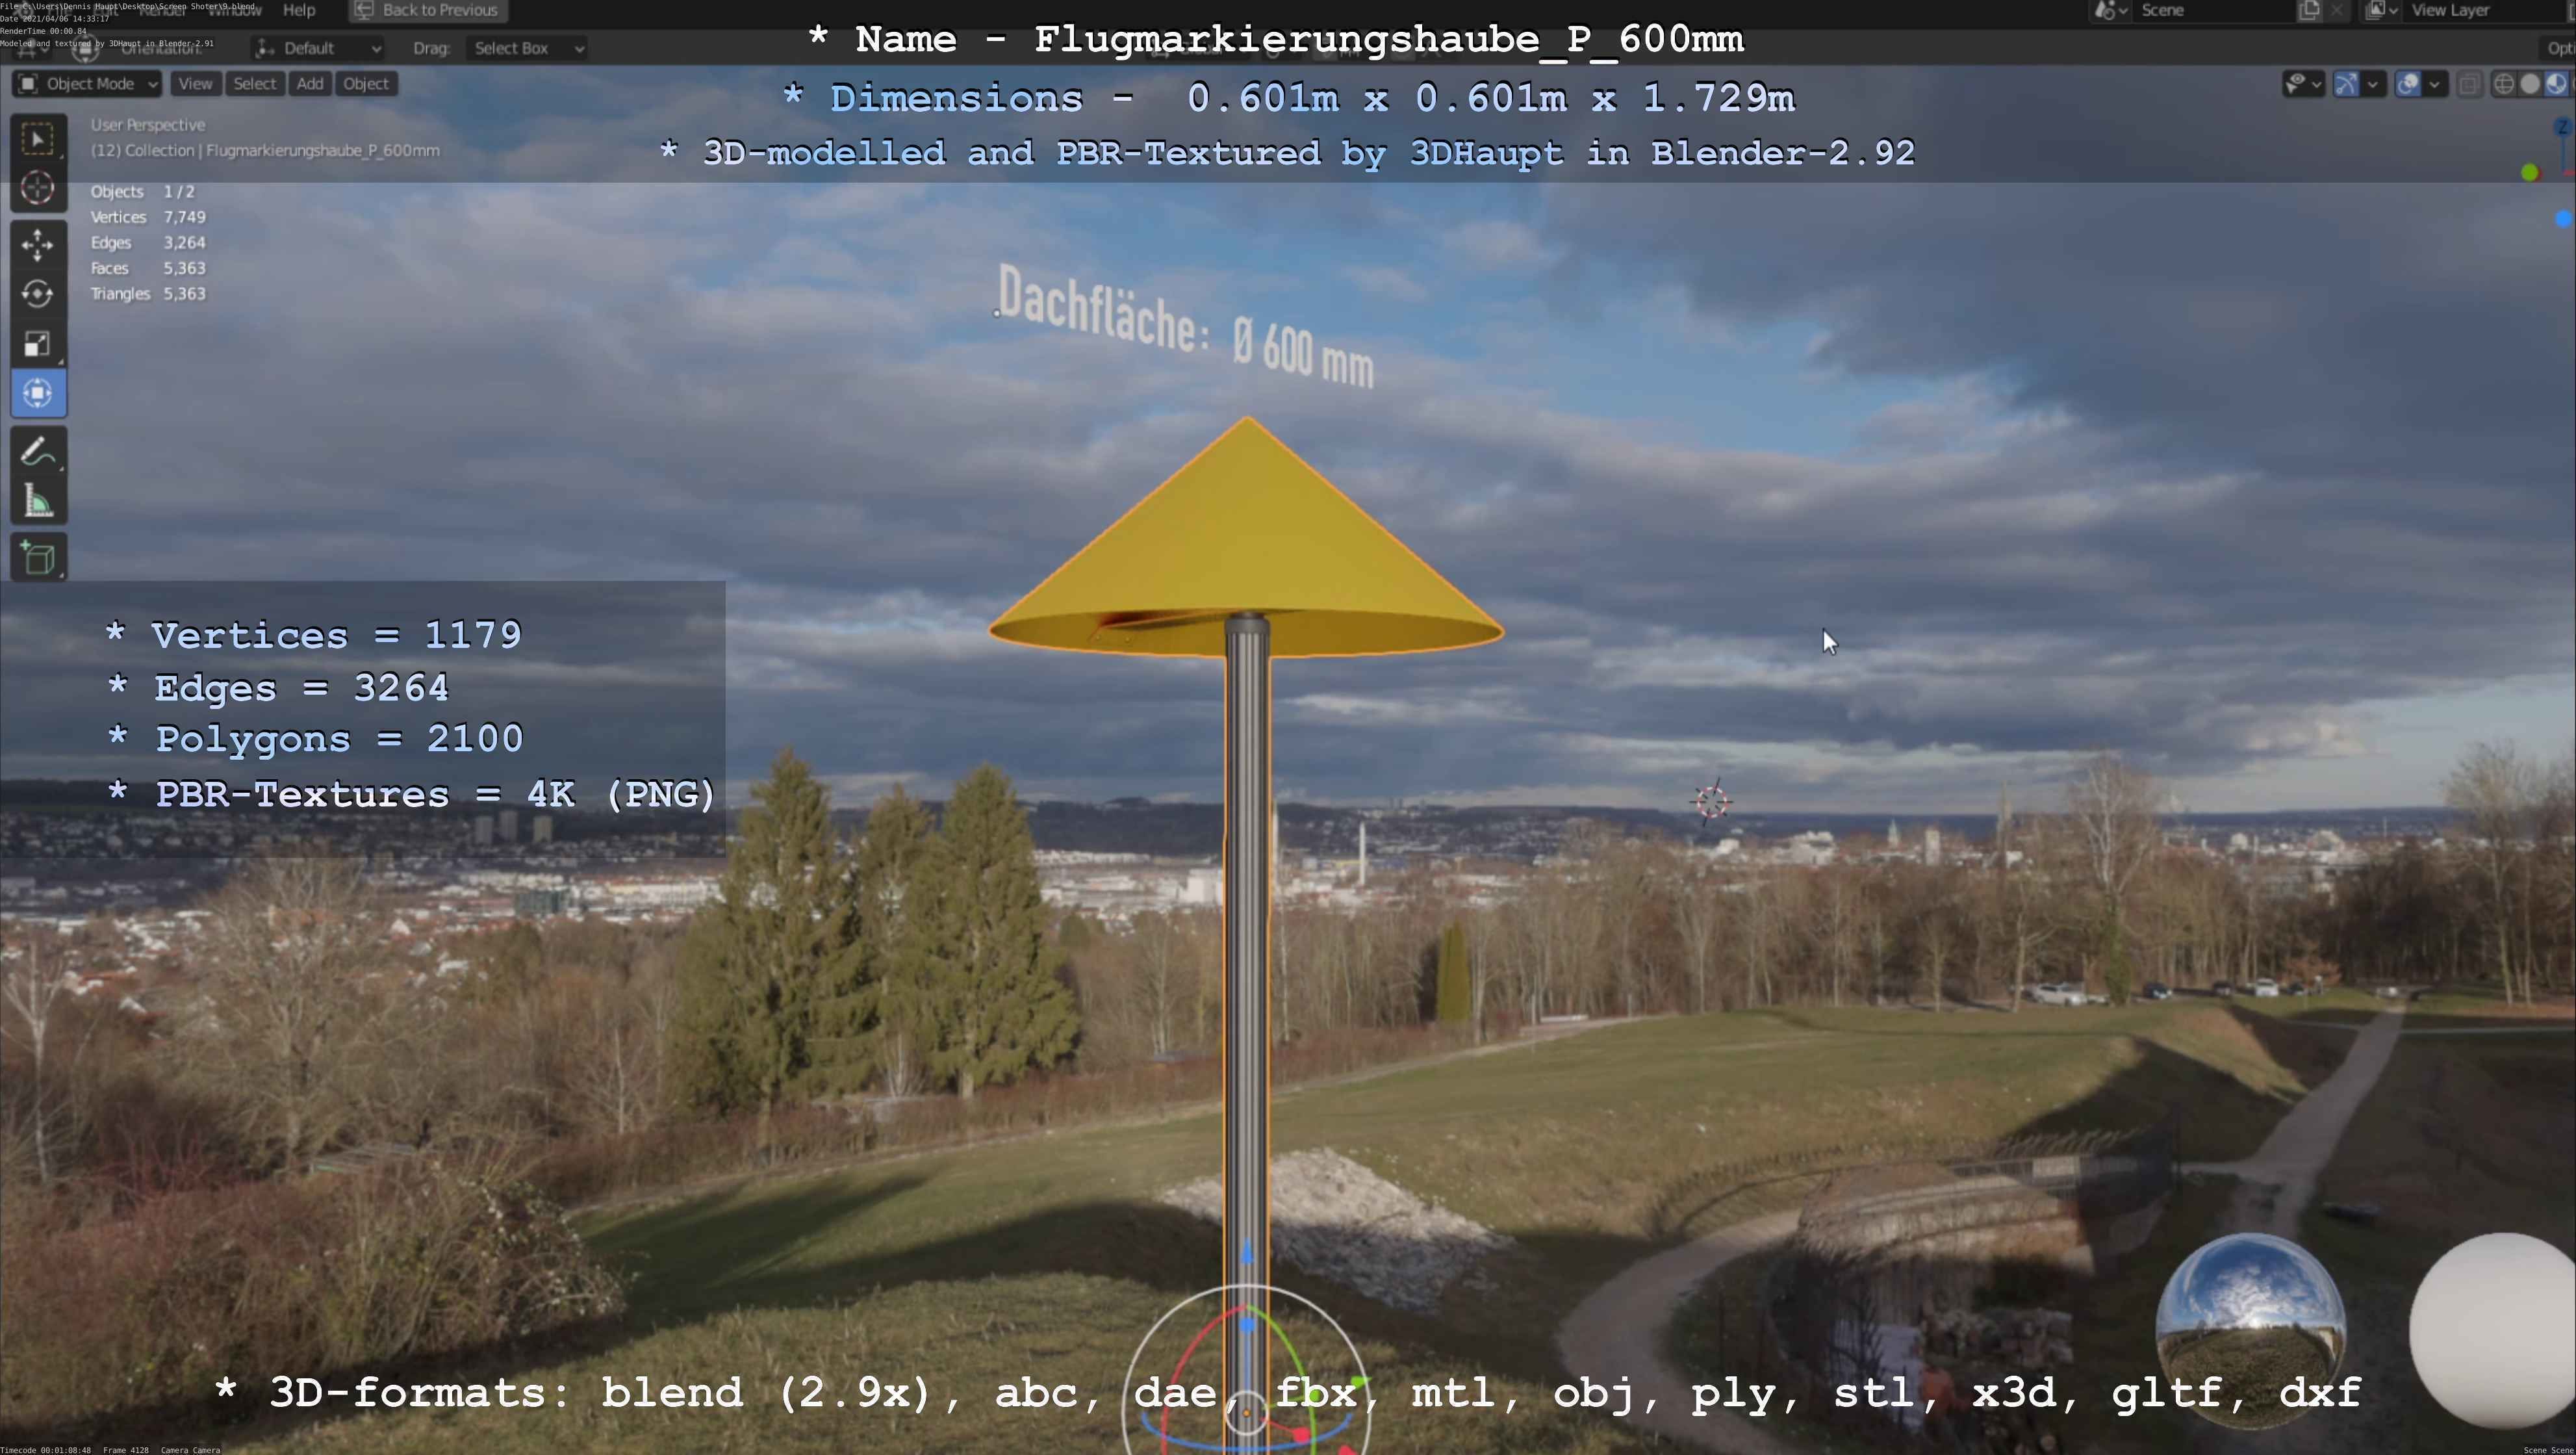Expand the gizmo options arrow

click(x=2373, y=84)
